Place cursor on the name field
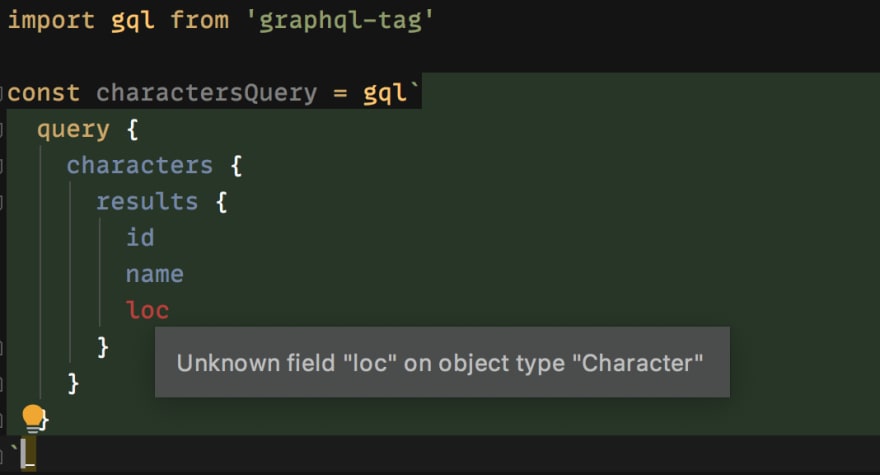The height and width of the screenshot is (475, 880). 154,275
